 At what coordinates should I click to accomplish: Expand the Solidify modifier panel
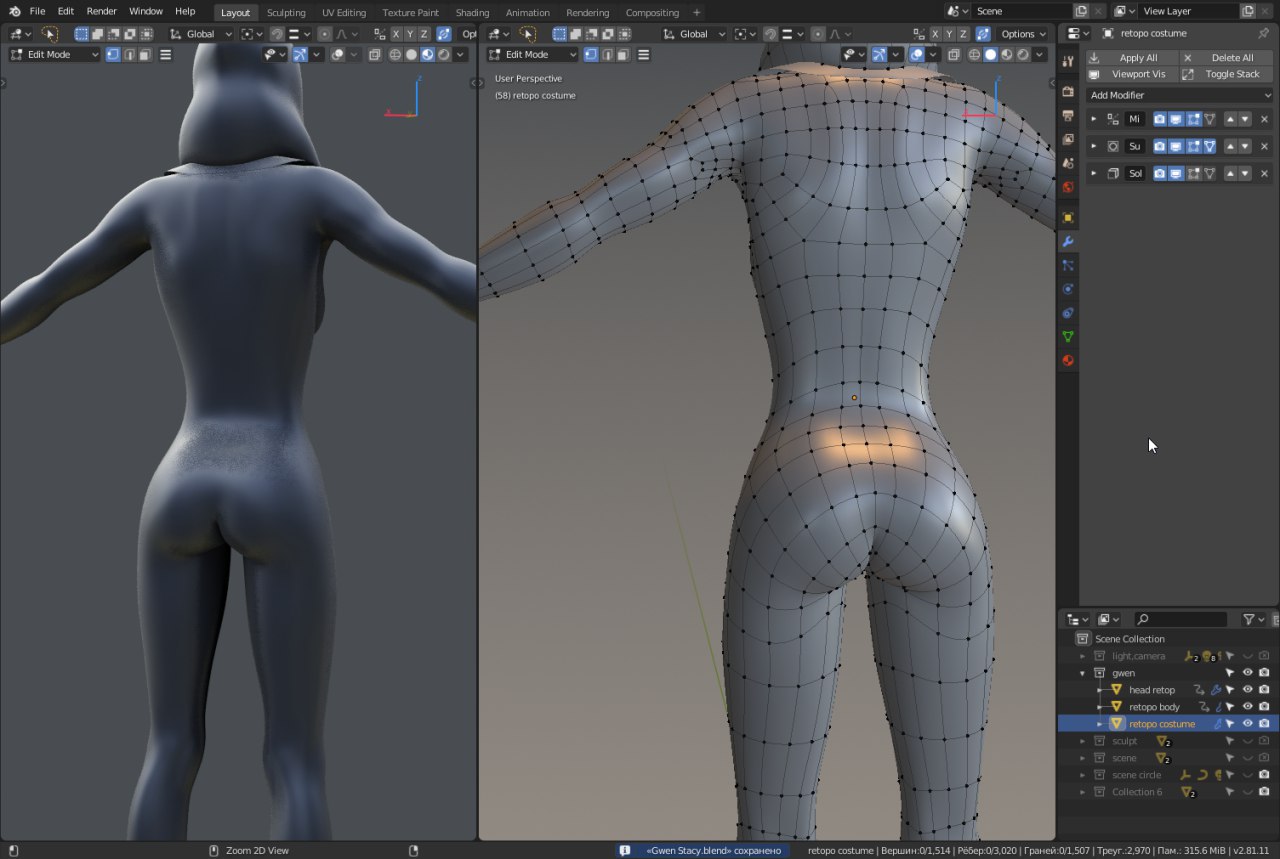pyautogui.click(x=1093, y=173)
